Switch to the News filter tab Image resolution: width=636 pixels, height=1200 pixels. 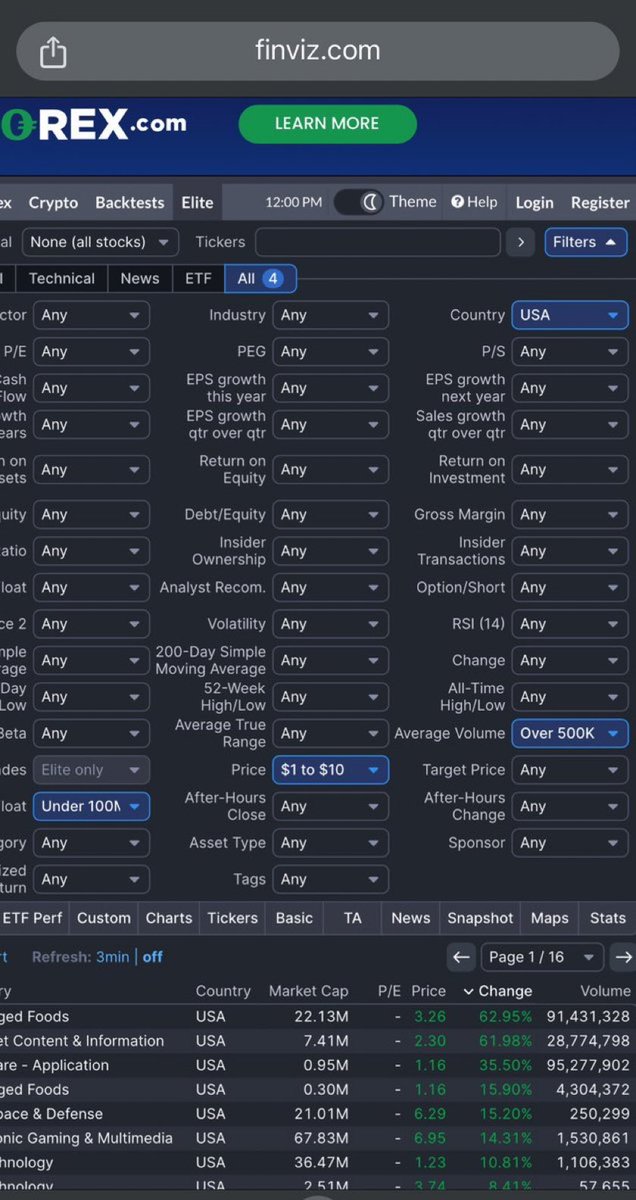coord(140,279)
